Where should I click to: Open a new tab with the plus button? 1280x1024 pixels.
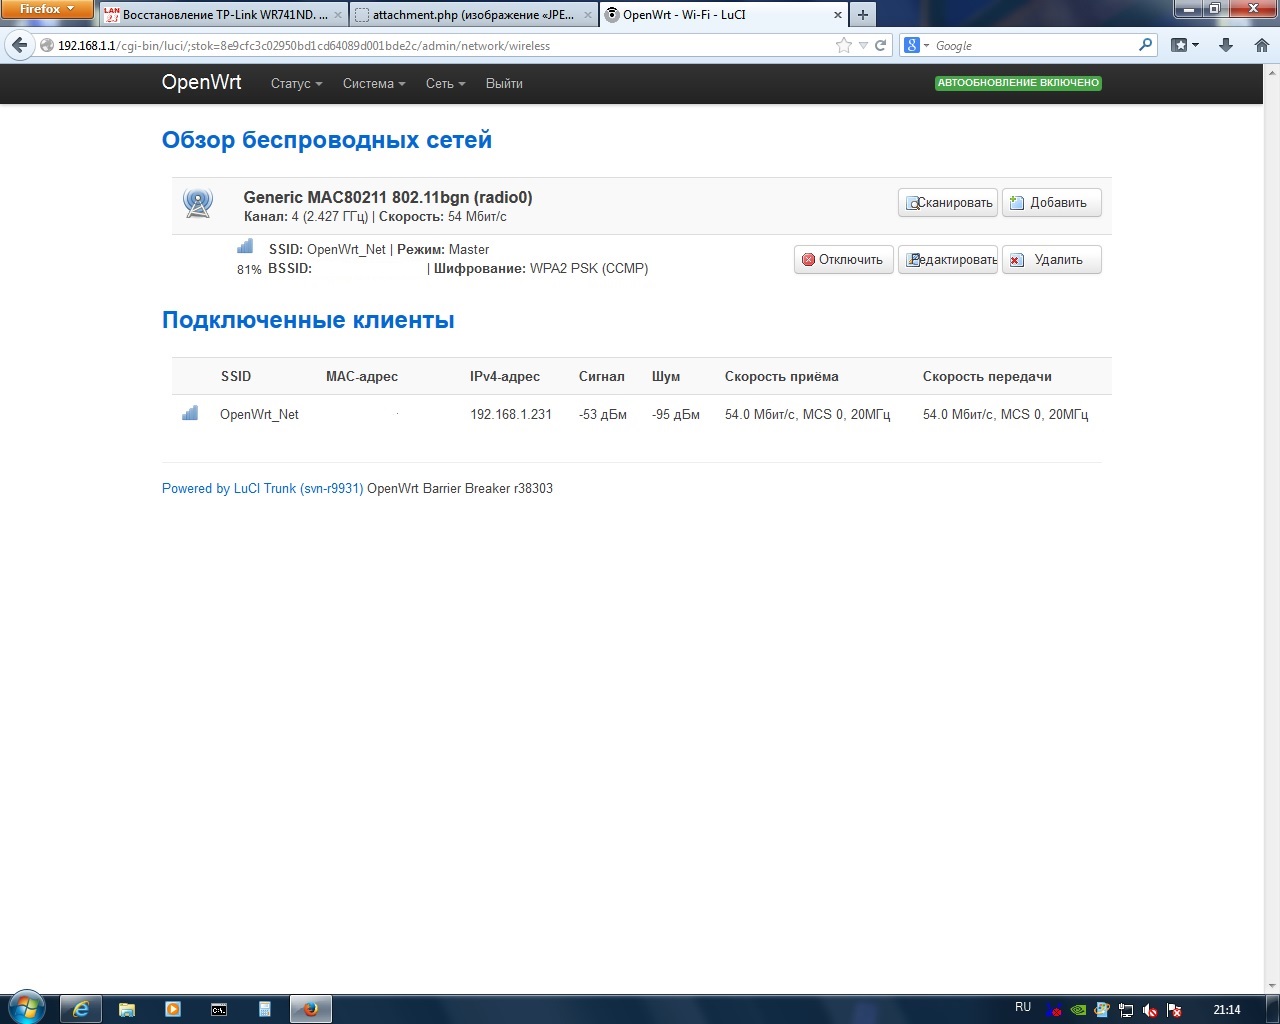[863, 15]
